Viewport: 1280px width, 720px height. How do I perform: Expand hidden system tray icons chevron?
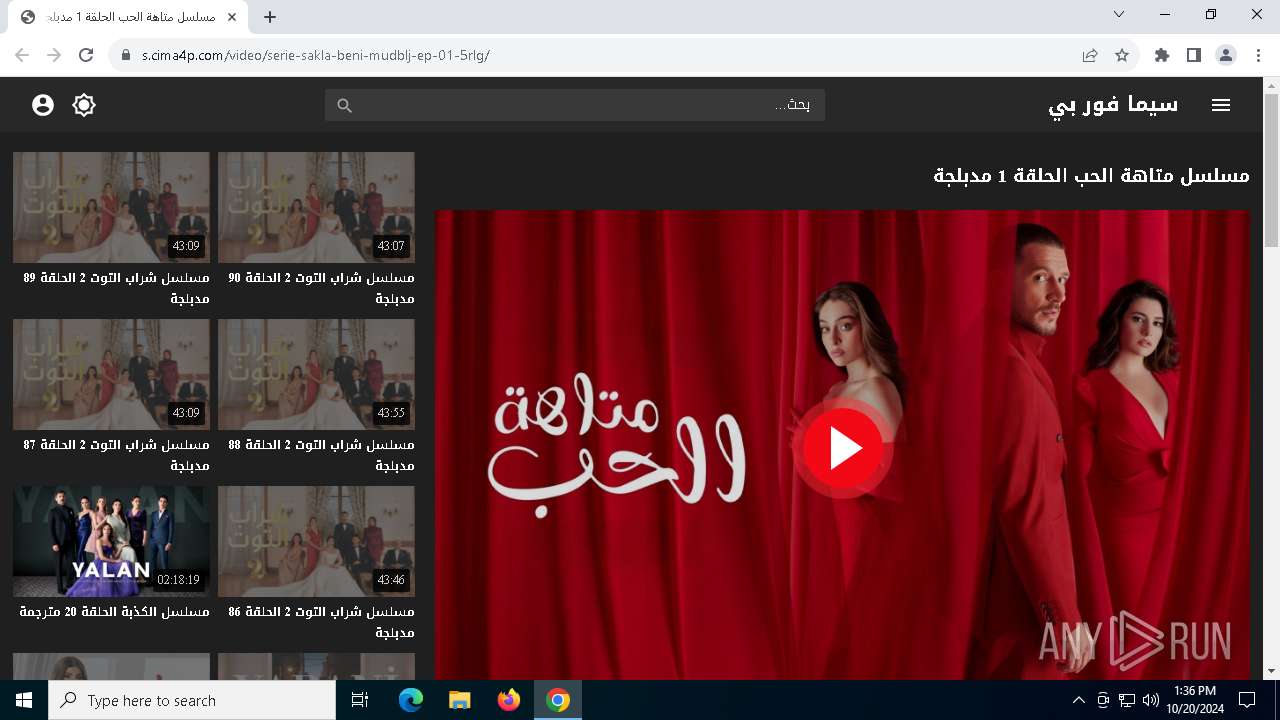click(1078, 700)
